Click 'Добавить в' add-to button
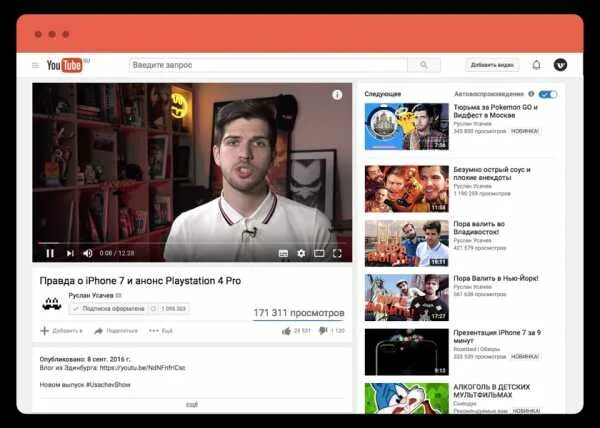Image resolution: width=600 pixels, height=428 pixels. [62, 331]
